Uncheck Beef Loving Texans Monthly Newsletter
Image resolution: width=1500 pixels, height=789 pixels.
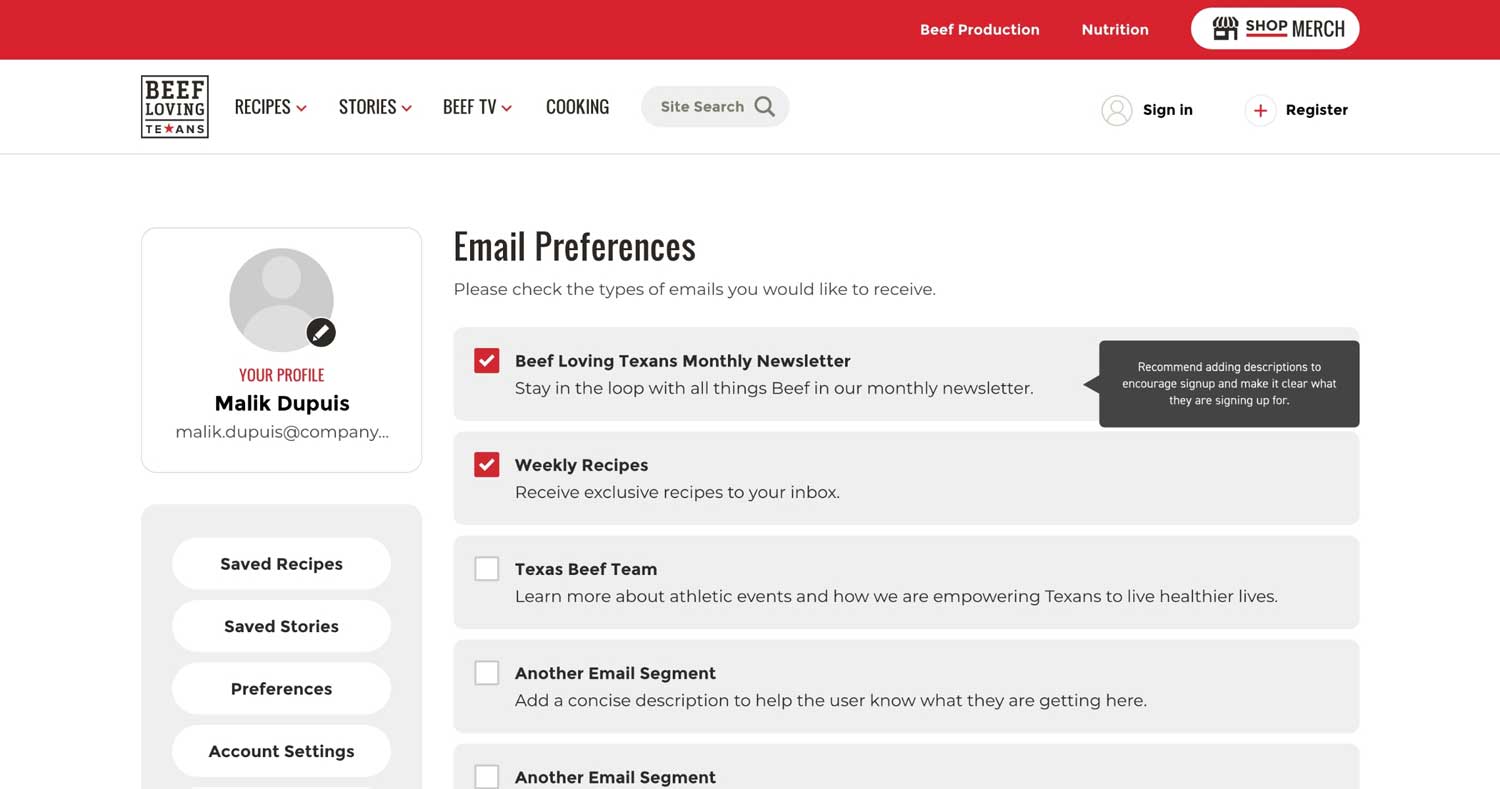[x=487, y=361]
